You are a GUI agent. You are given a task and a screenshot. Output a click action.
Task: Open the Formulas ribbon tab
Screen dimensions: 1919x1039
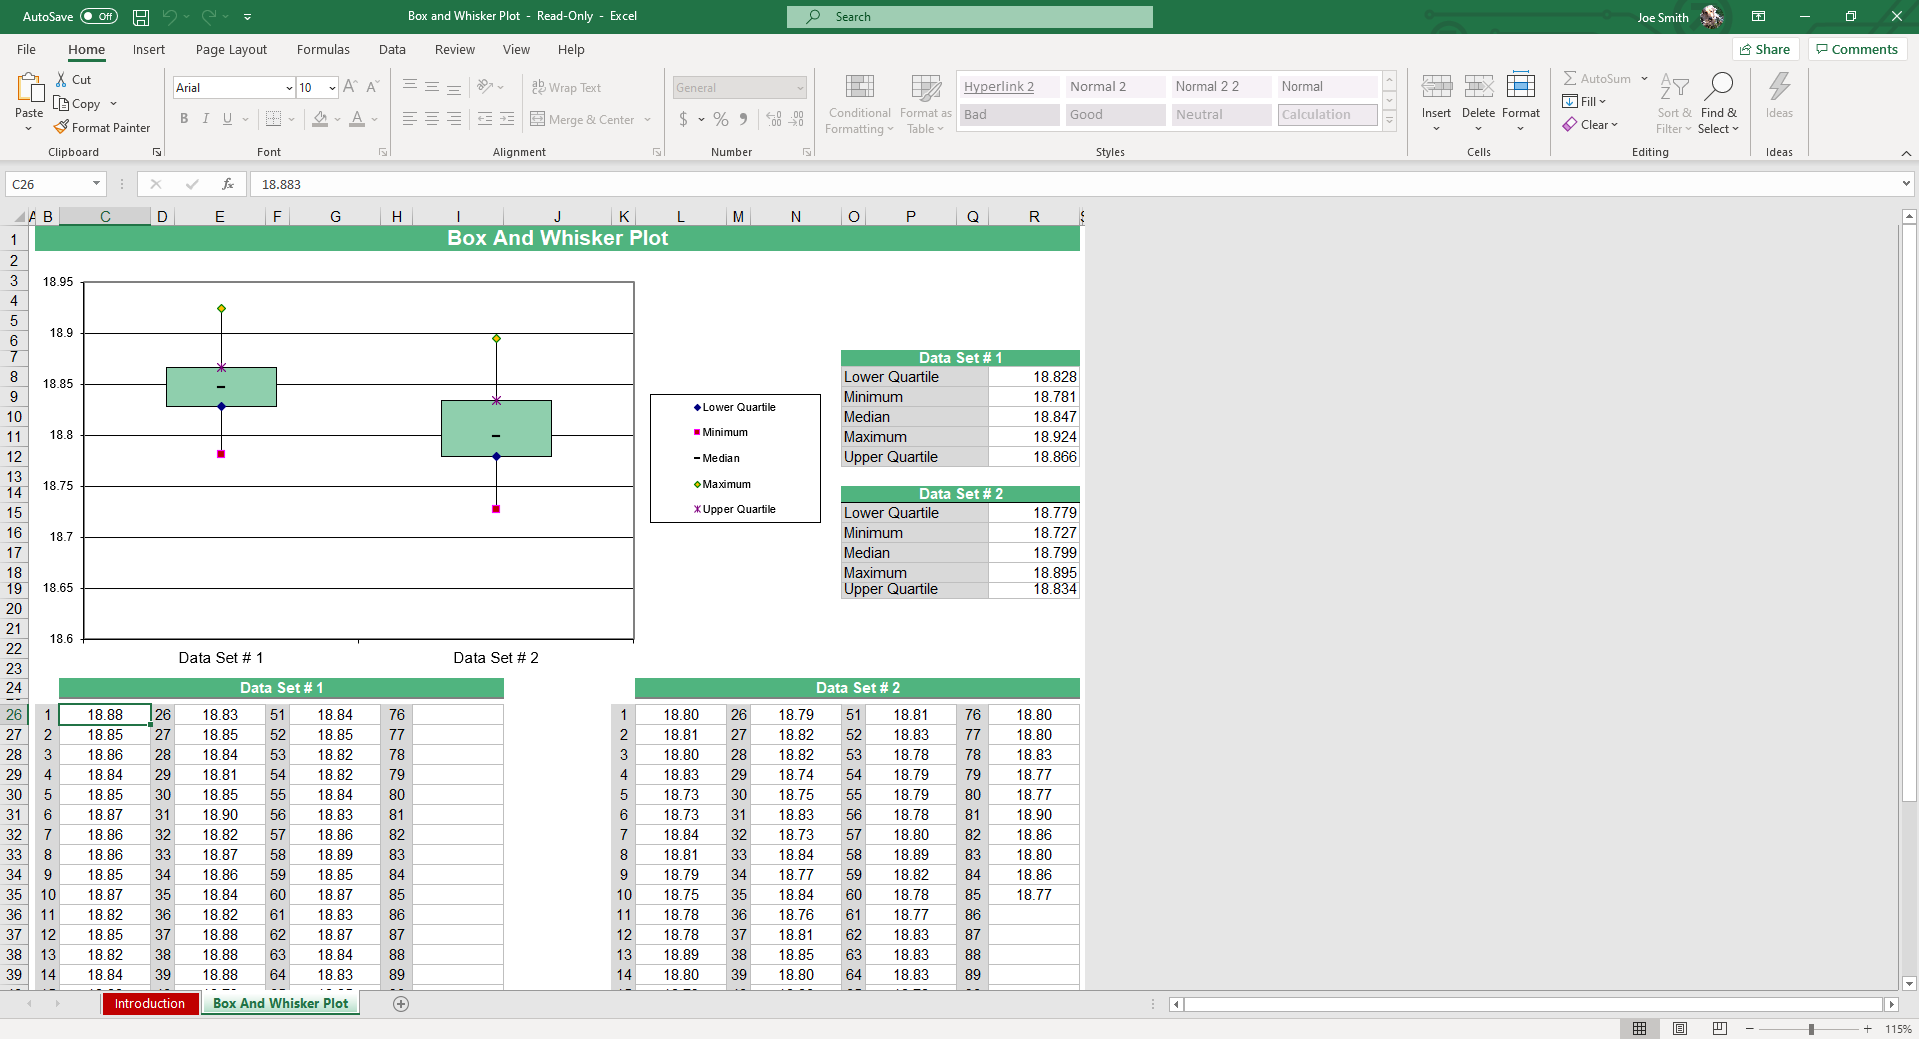[x=323, y=50]
